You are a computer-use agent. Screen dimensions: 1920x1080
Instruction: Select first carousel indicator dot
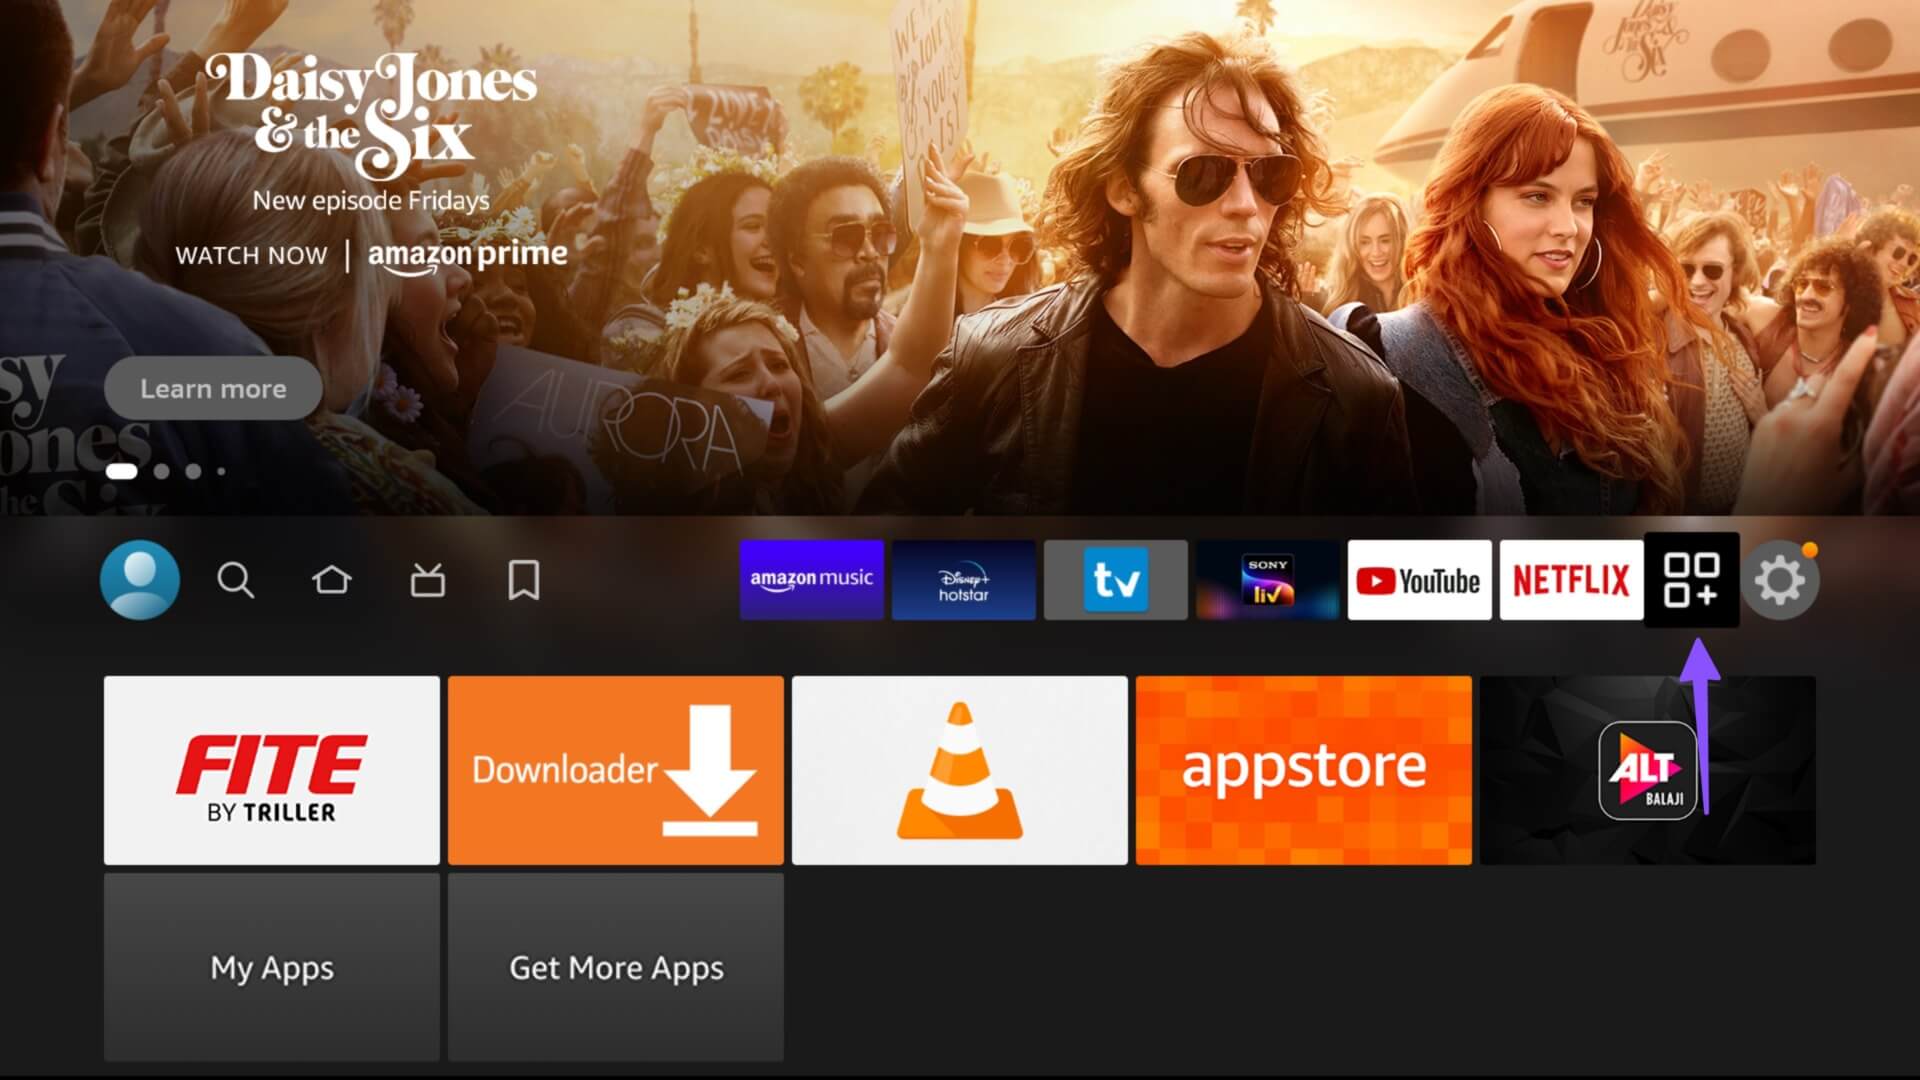point(121,471)
